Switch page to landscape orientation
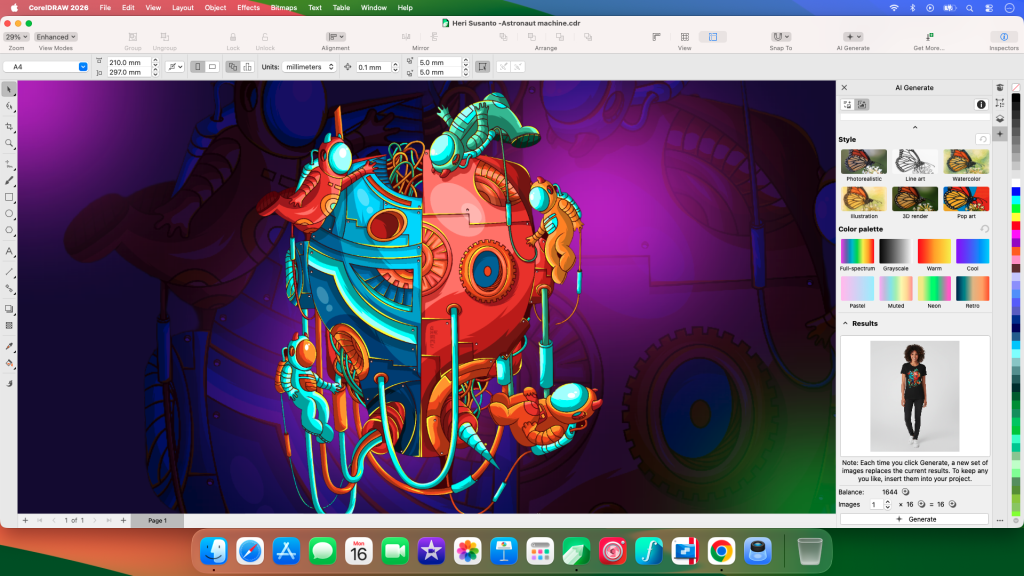 tap(213, 67)
